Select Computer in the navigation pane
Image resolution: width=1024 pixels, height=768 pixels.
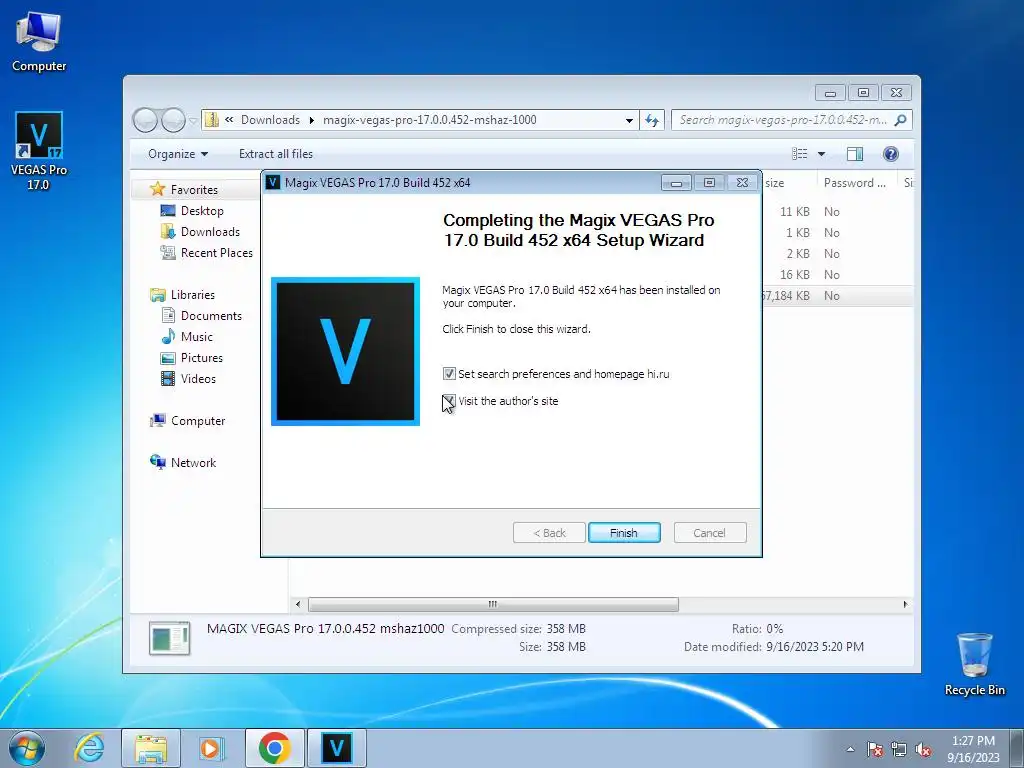[x=197, y=421]
